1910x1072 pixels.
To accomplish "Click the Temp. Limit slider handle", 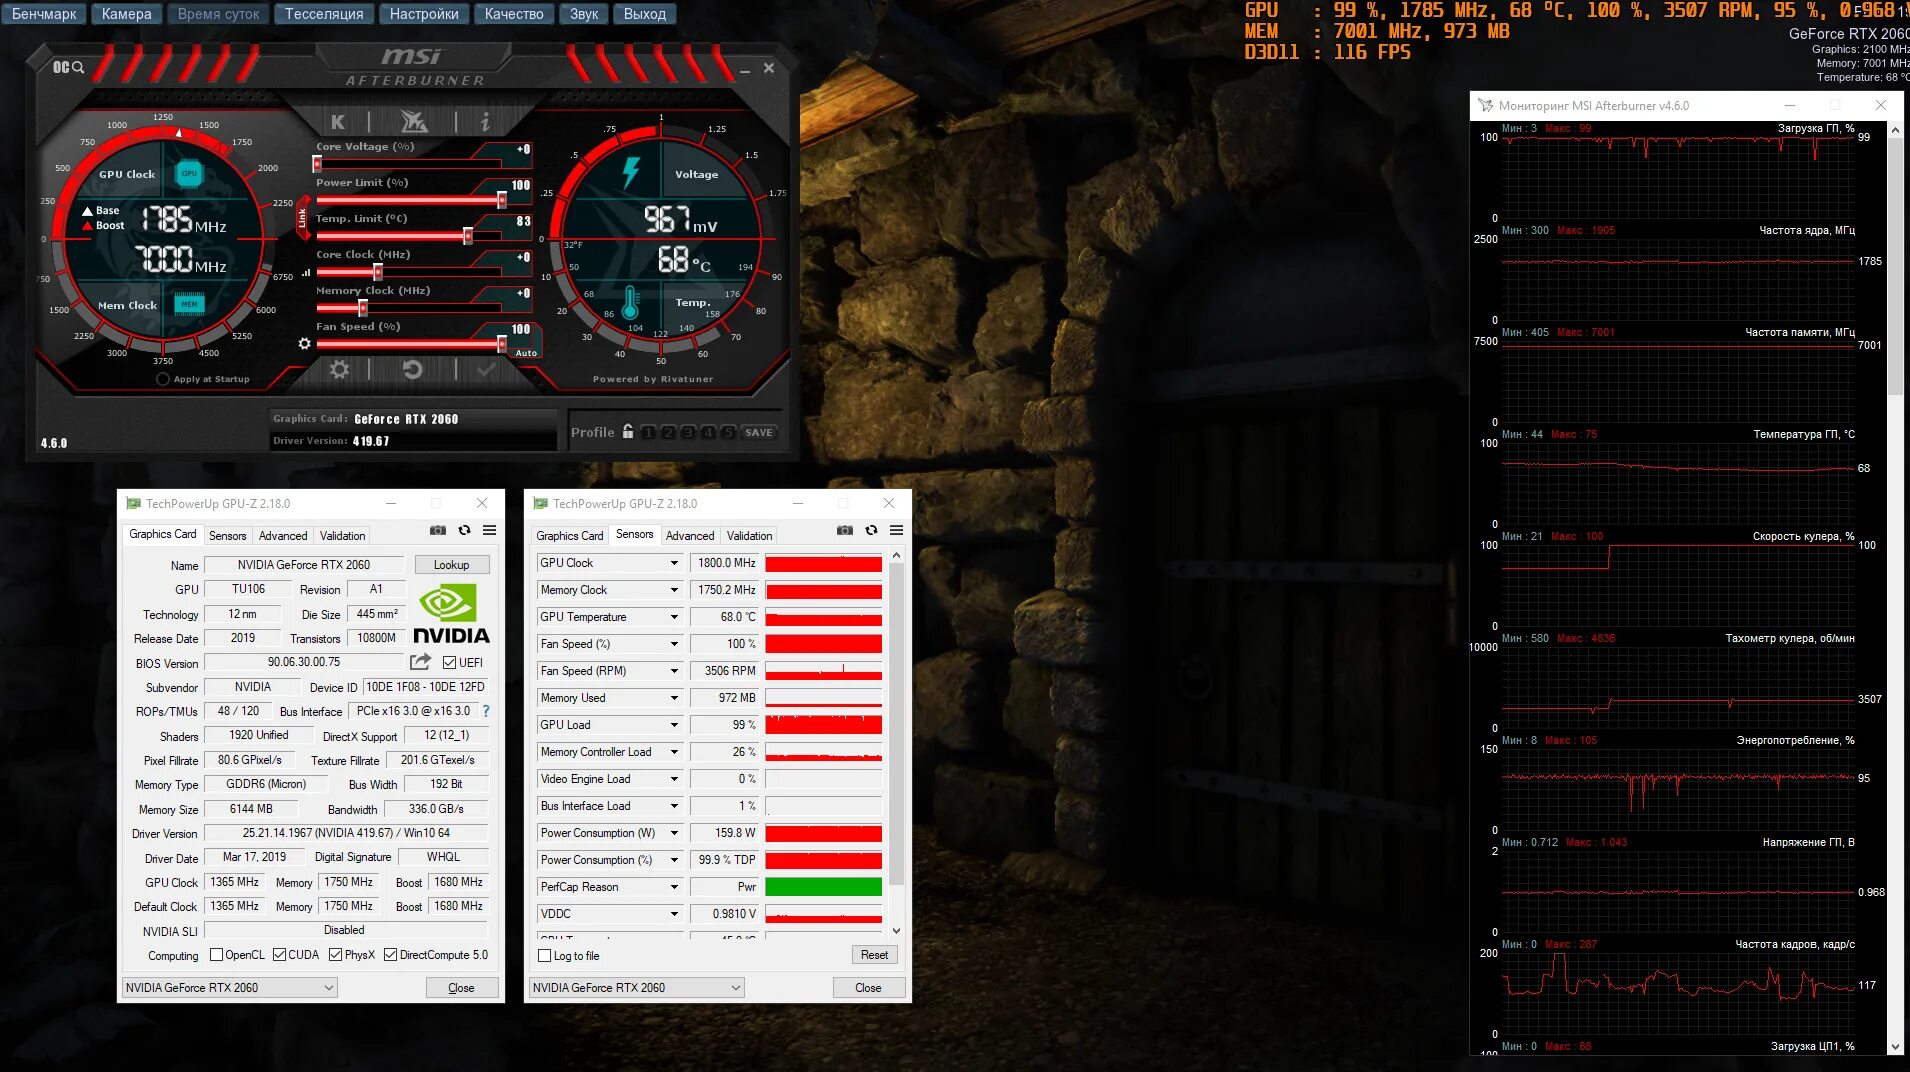I will (x=467, y=236).
